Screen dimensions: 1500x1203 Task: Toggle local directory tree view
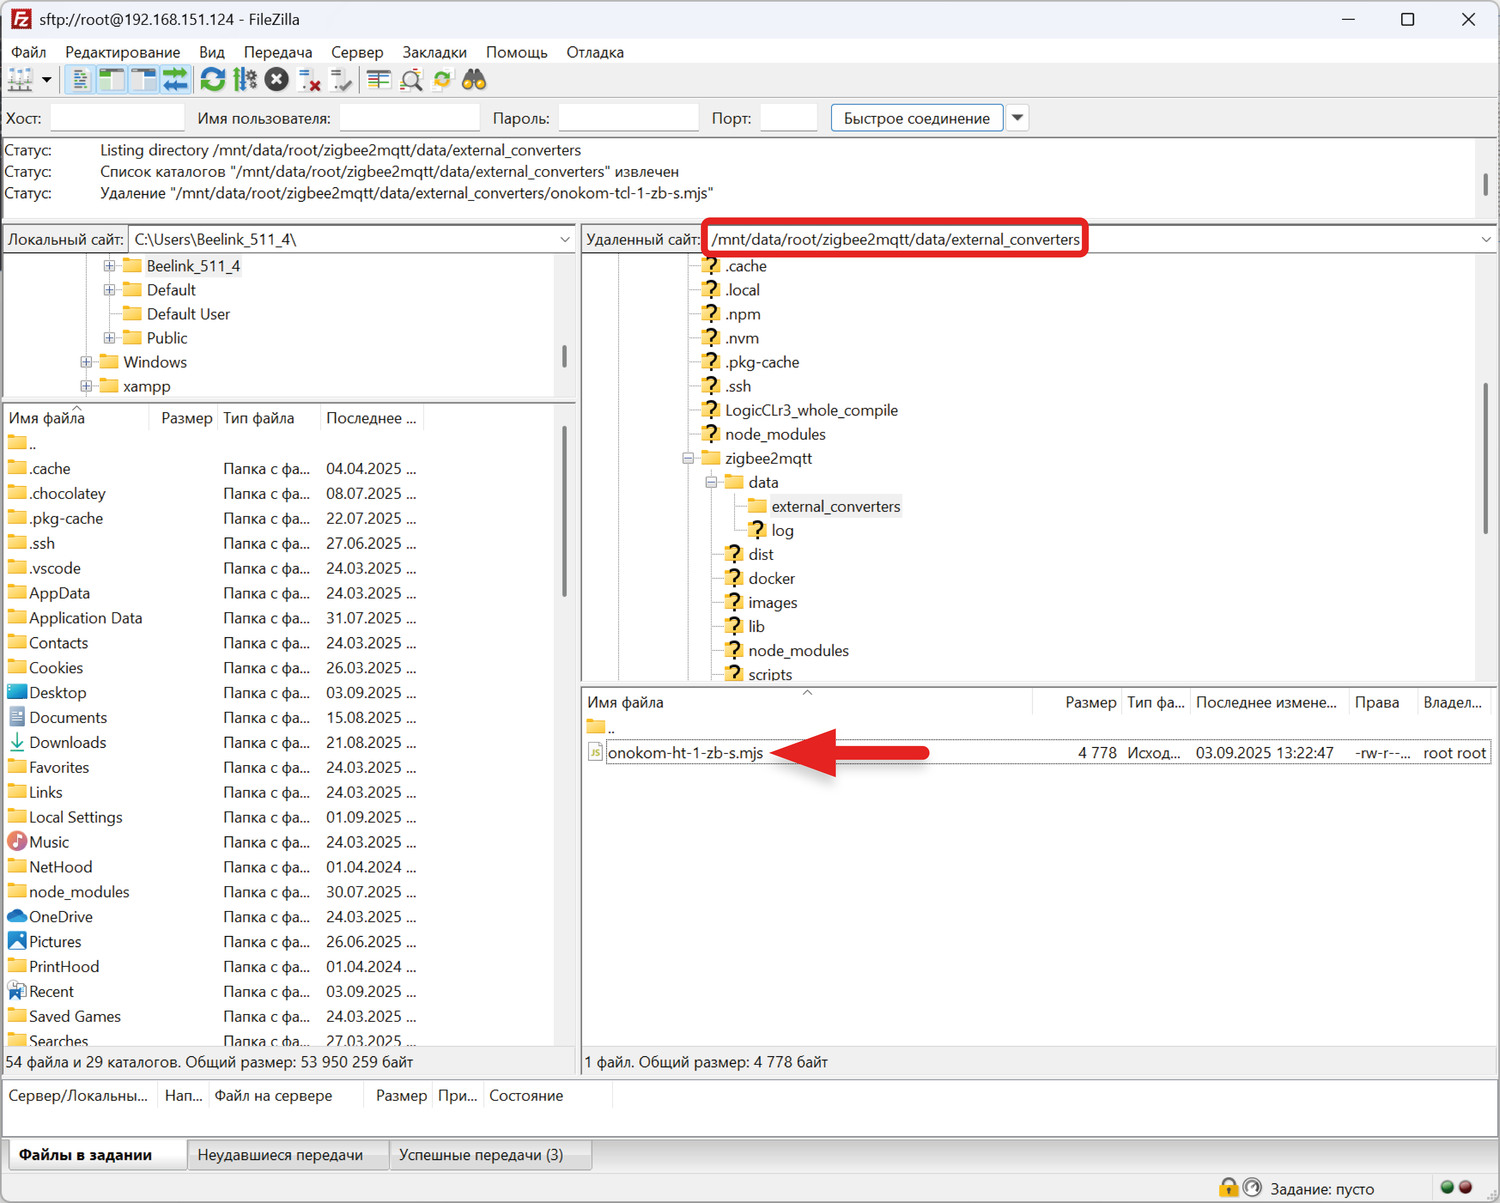[x=112, y=80]
